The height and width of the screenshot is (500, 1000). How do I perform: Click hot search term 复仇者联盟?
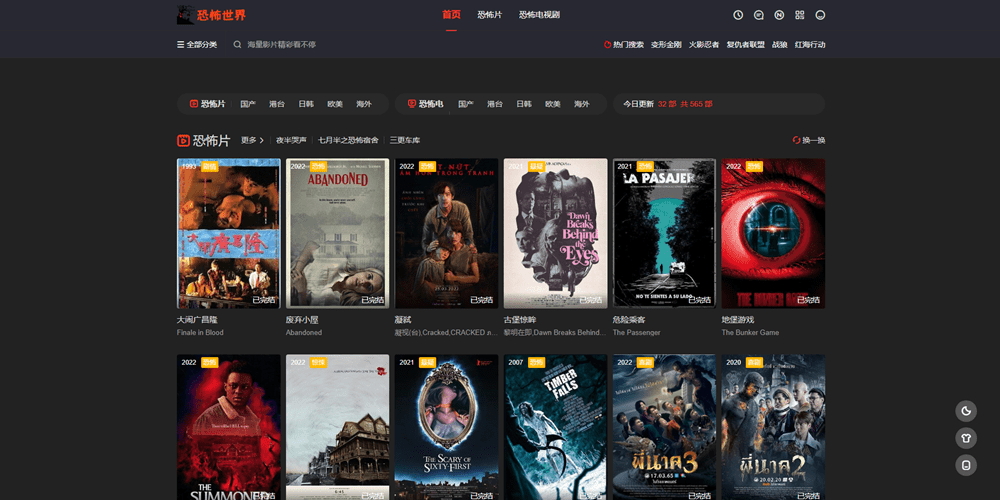[746, 45]
